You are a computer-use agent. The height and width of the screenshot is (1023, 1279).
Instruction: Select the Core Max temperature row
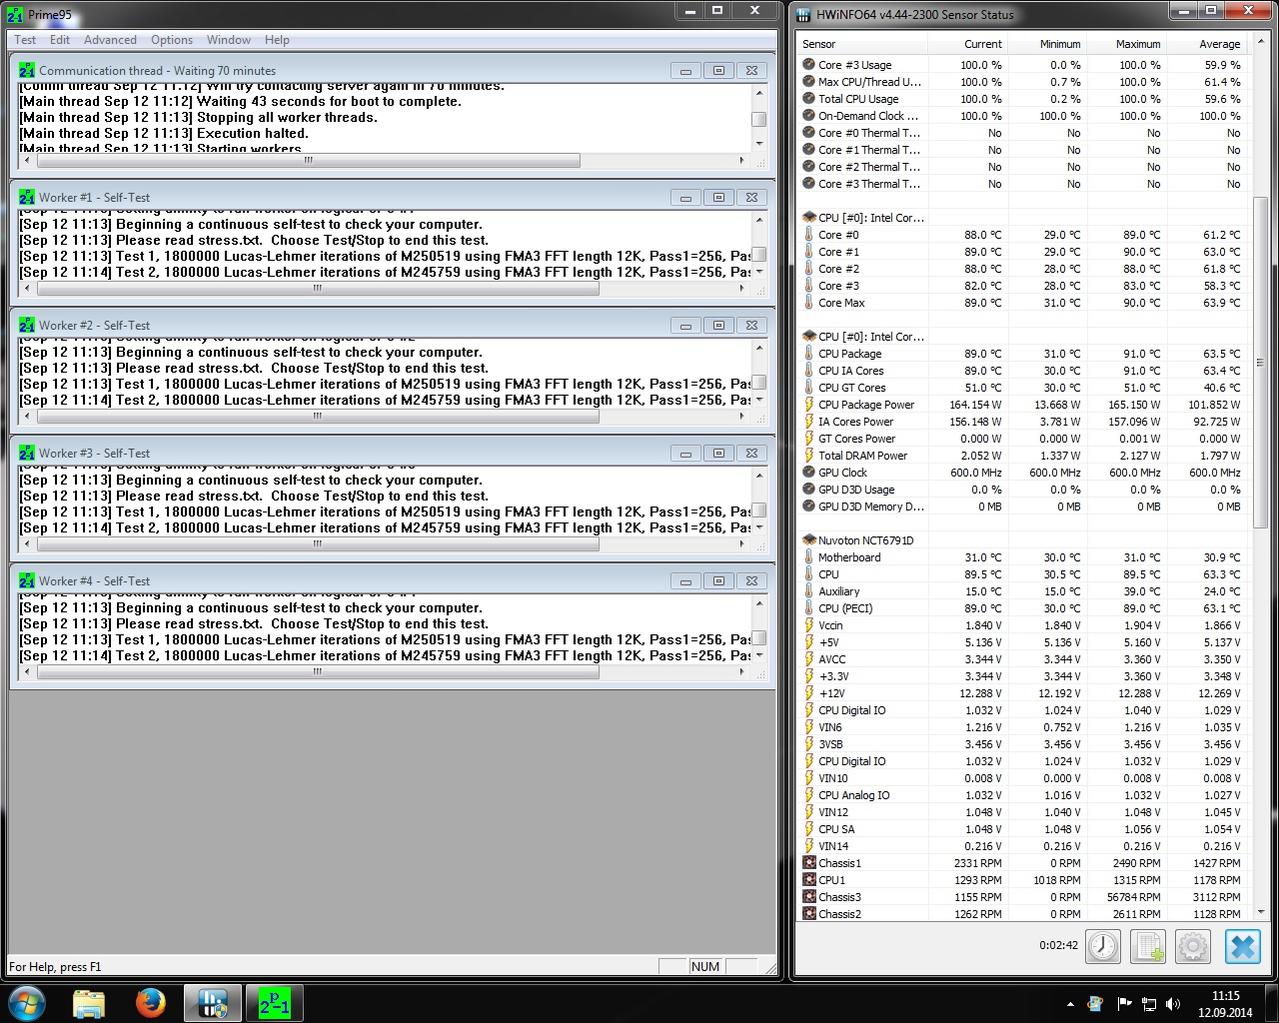(x=1022, y=303)
